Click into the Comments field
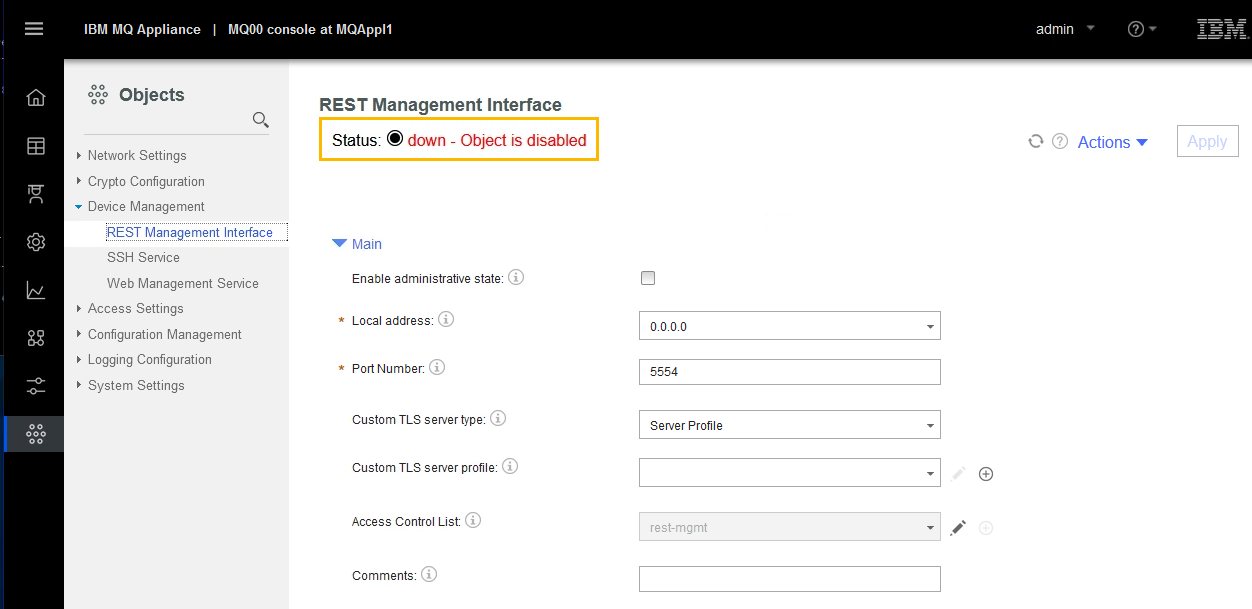The width and height of the screenshot is (1252, 609). (790, 579)
